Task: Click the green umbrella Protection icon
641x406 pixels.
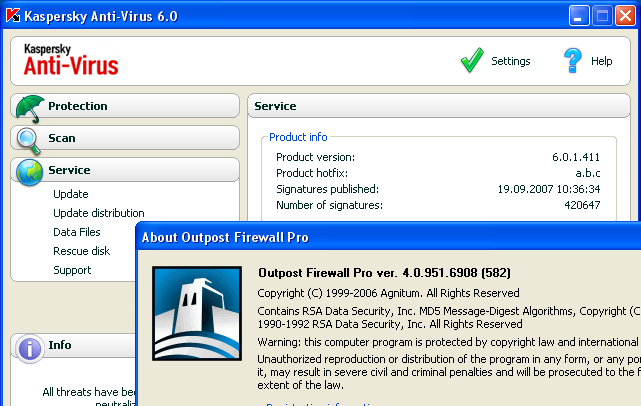Action: (x=30, y=108)
